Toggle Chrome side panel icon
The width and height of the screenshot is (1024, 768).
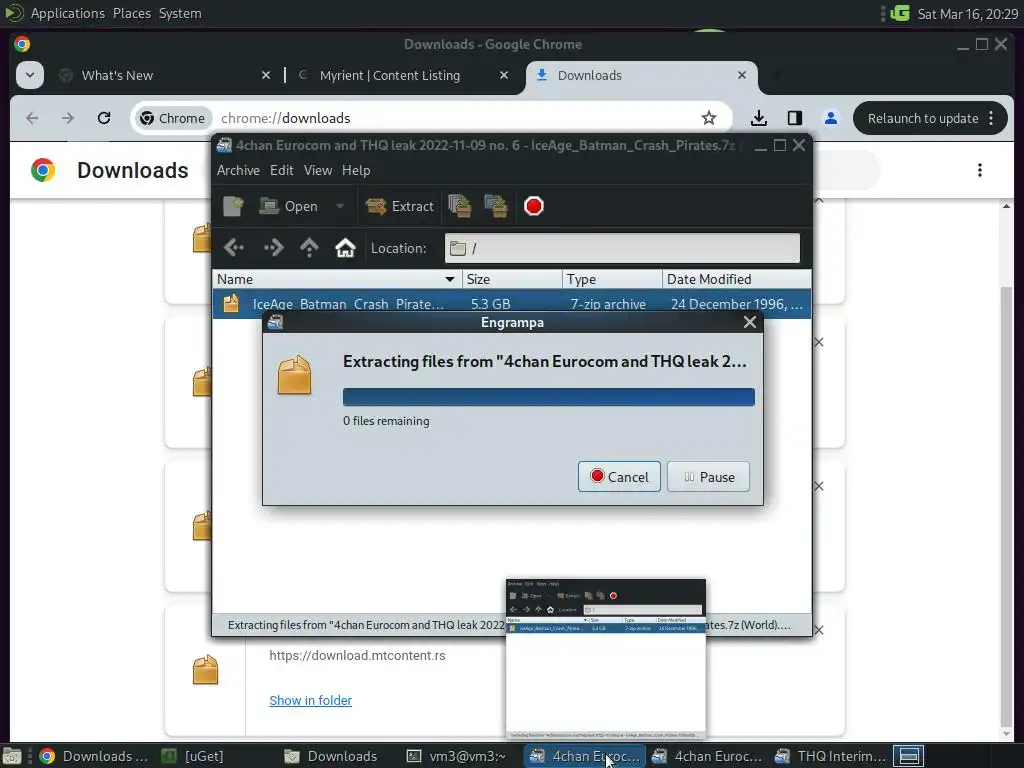[x=795, y=118]
